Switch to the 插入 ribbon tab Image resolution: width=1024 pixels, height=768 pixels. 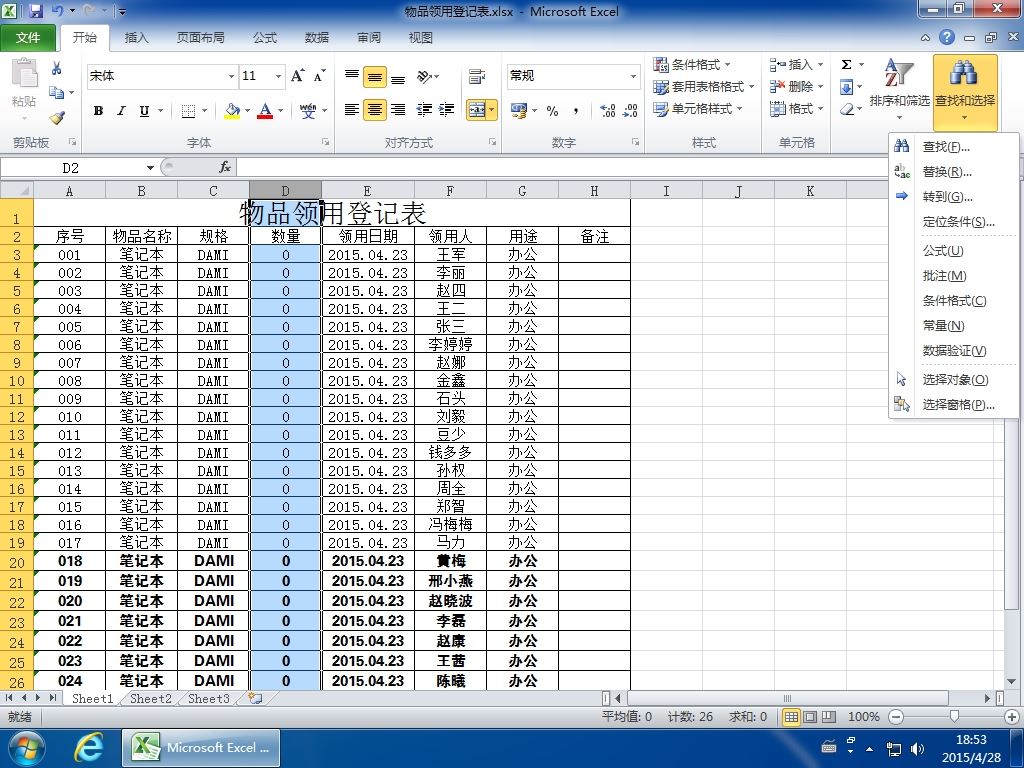point(136,38)
